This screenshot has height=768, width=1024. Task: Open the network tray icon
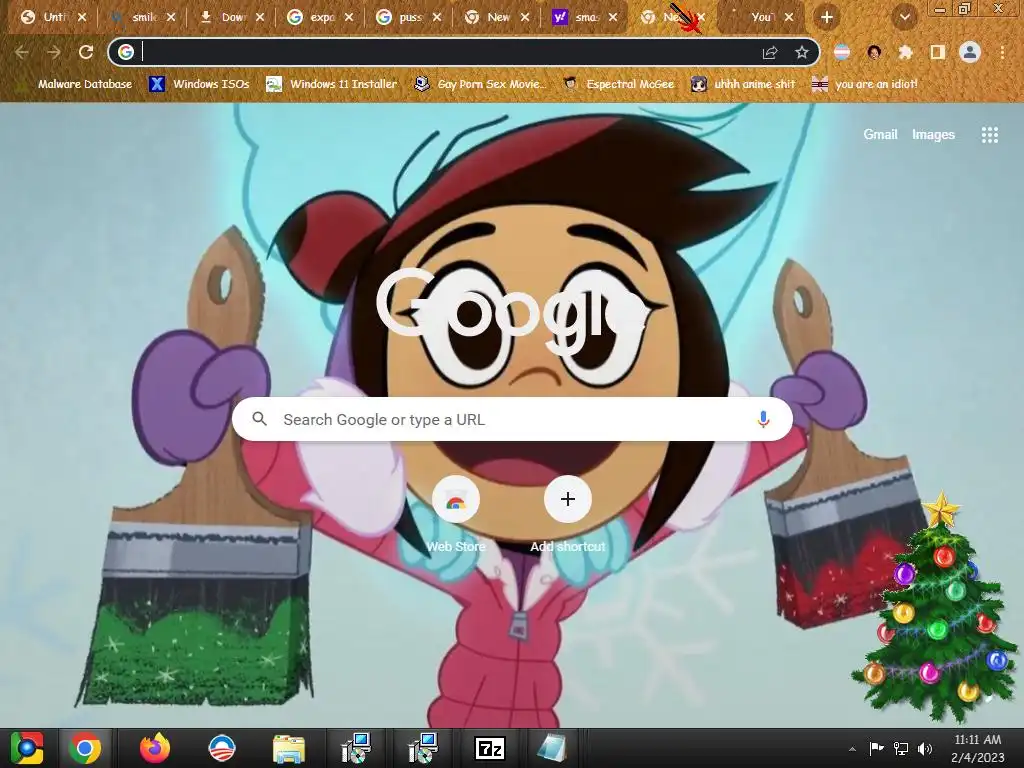[901, 748]
